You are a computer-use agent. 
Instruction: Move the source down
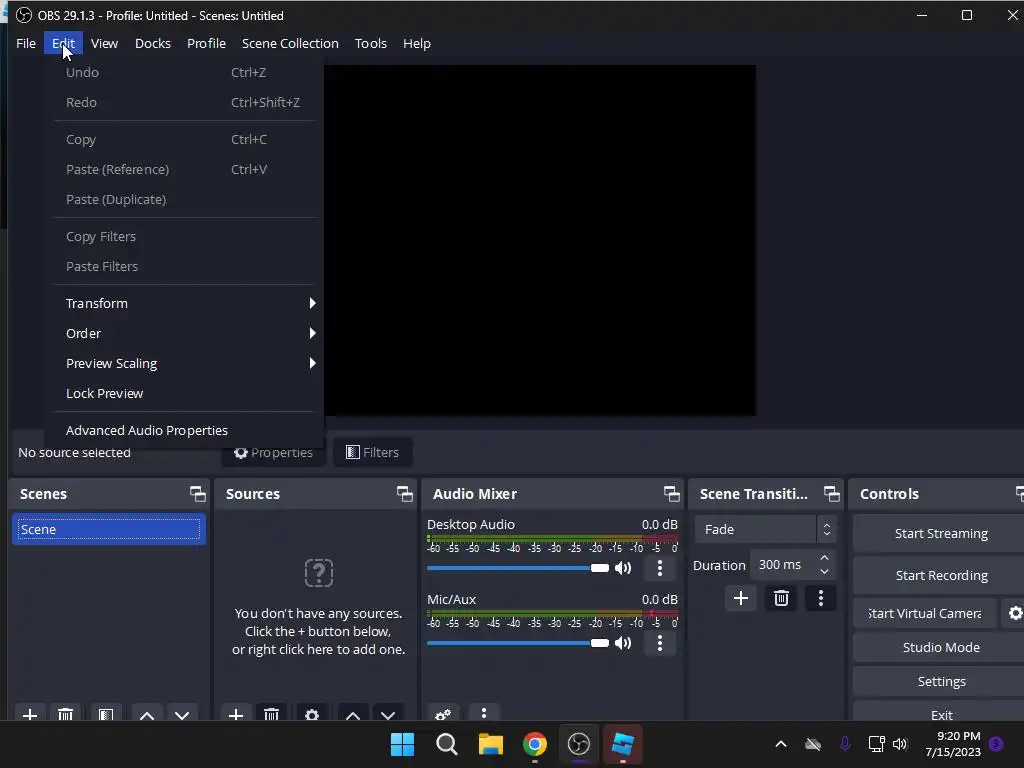click(388, 714)
